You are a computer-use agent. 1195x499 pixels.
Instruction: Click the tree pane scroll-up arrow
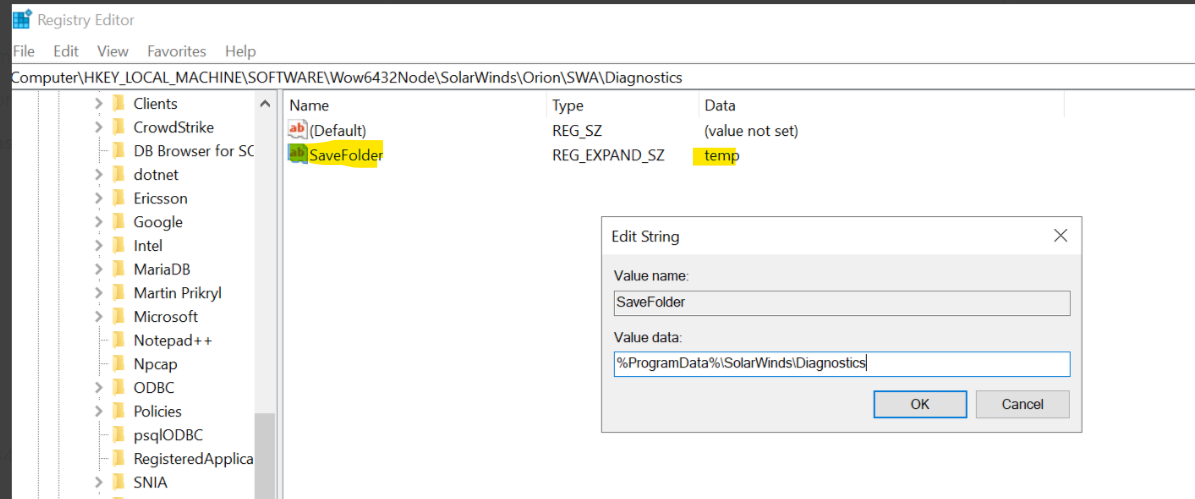pyautogui.click(x=264, y=104)
